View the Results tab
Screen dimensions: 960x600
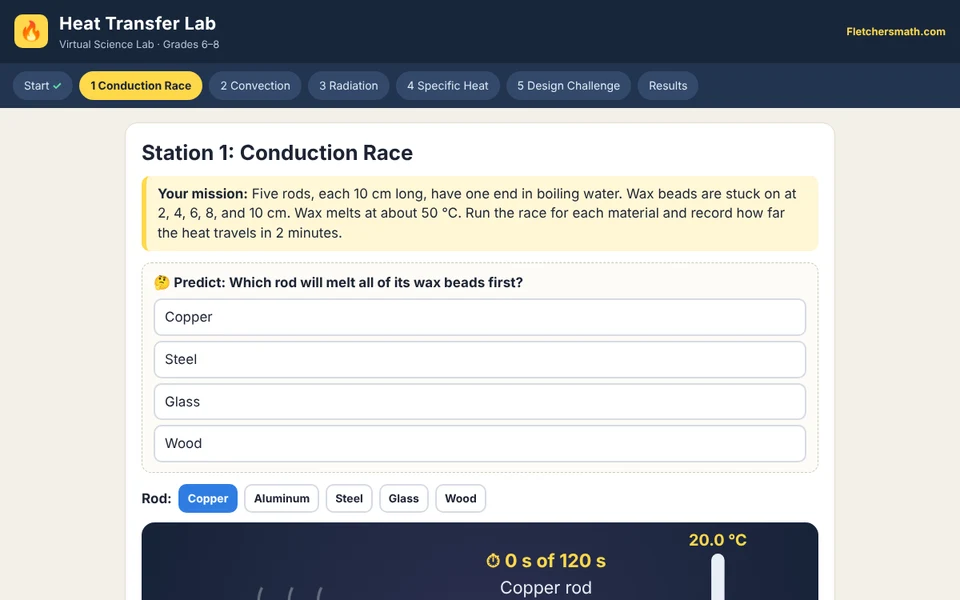click(668, 86)
